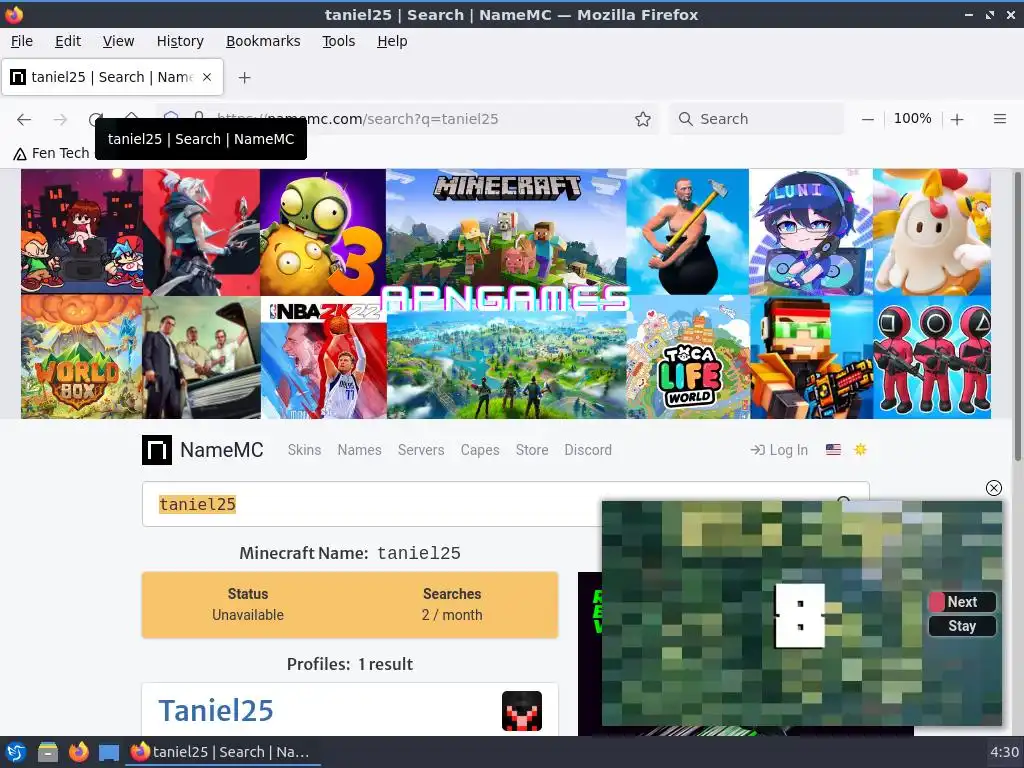This screenshot has width=1024, height=768.
Task: Click the Minecraft banner image
Action: click(x=506, y=229)
